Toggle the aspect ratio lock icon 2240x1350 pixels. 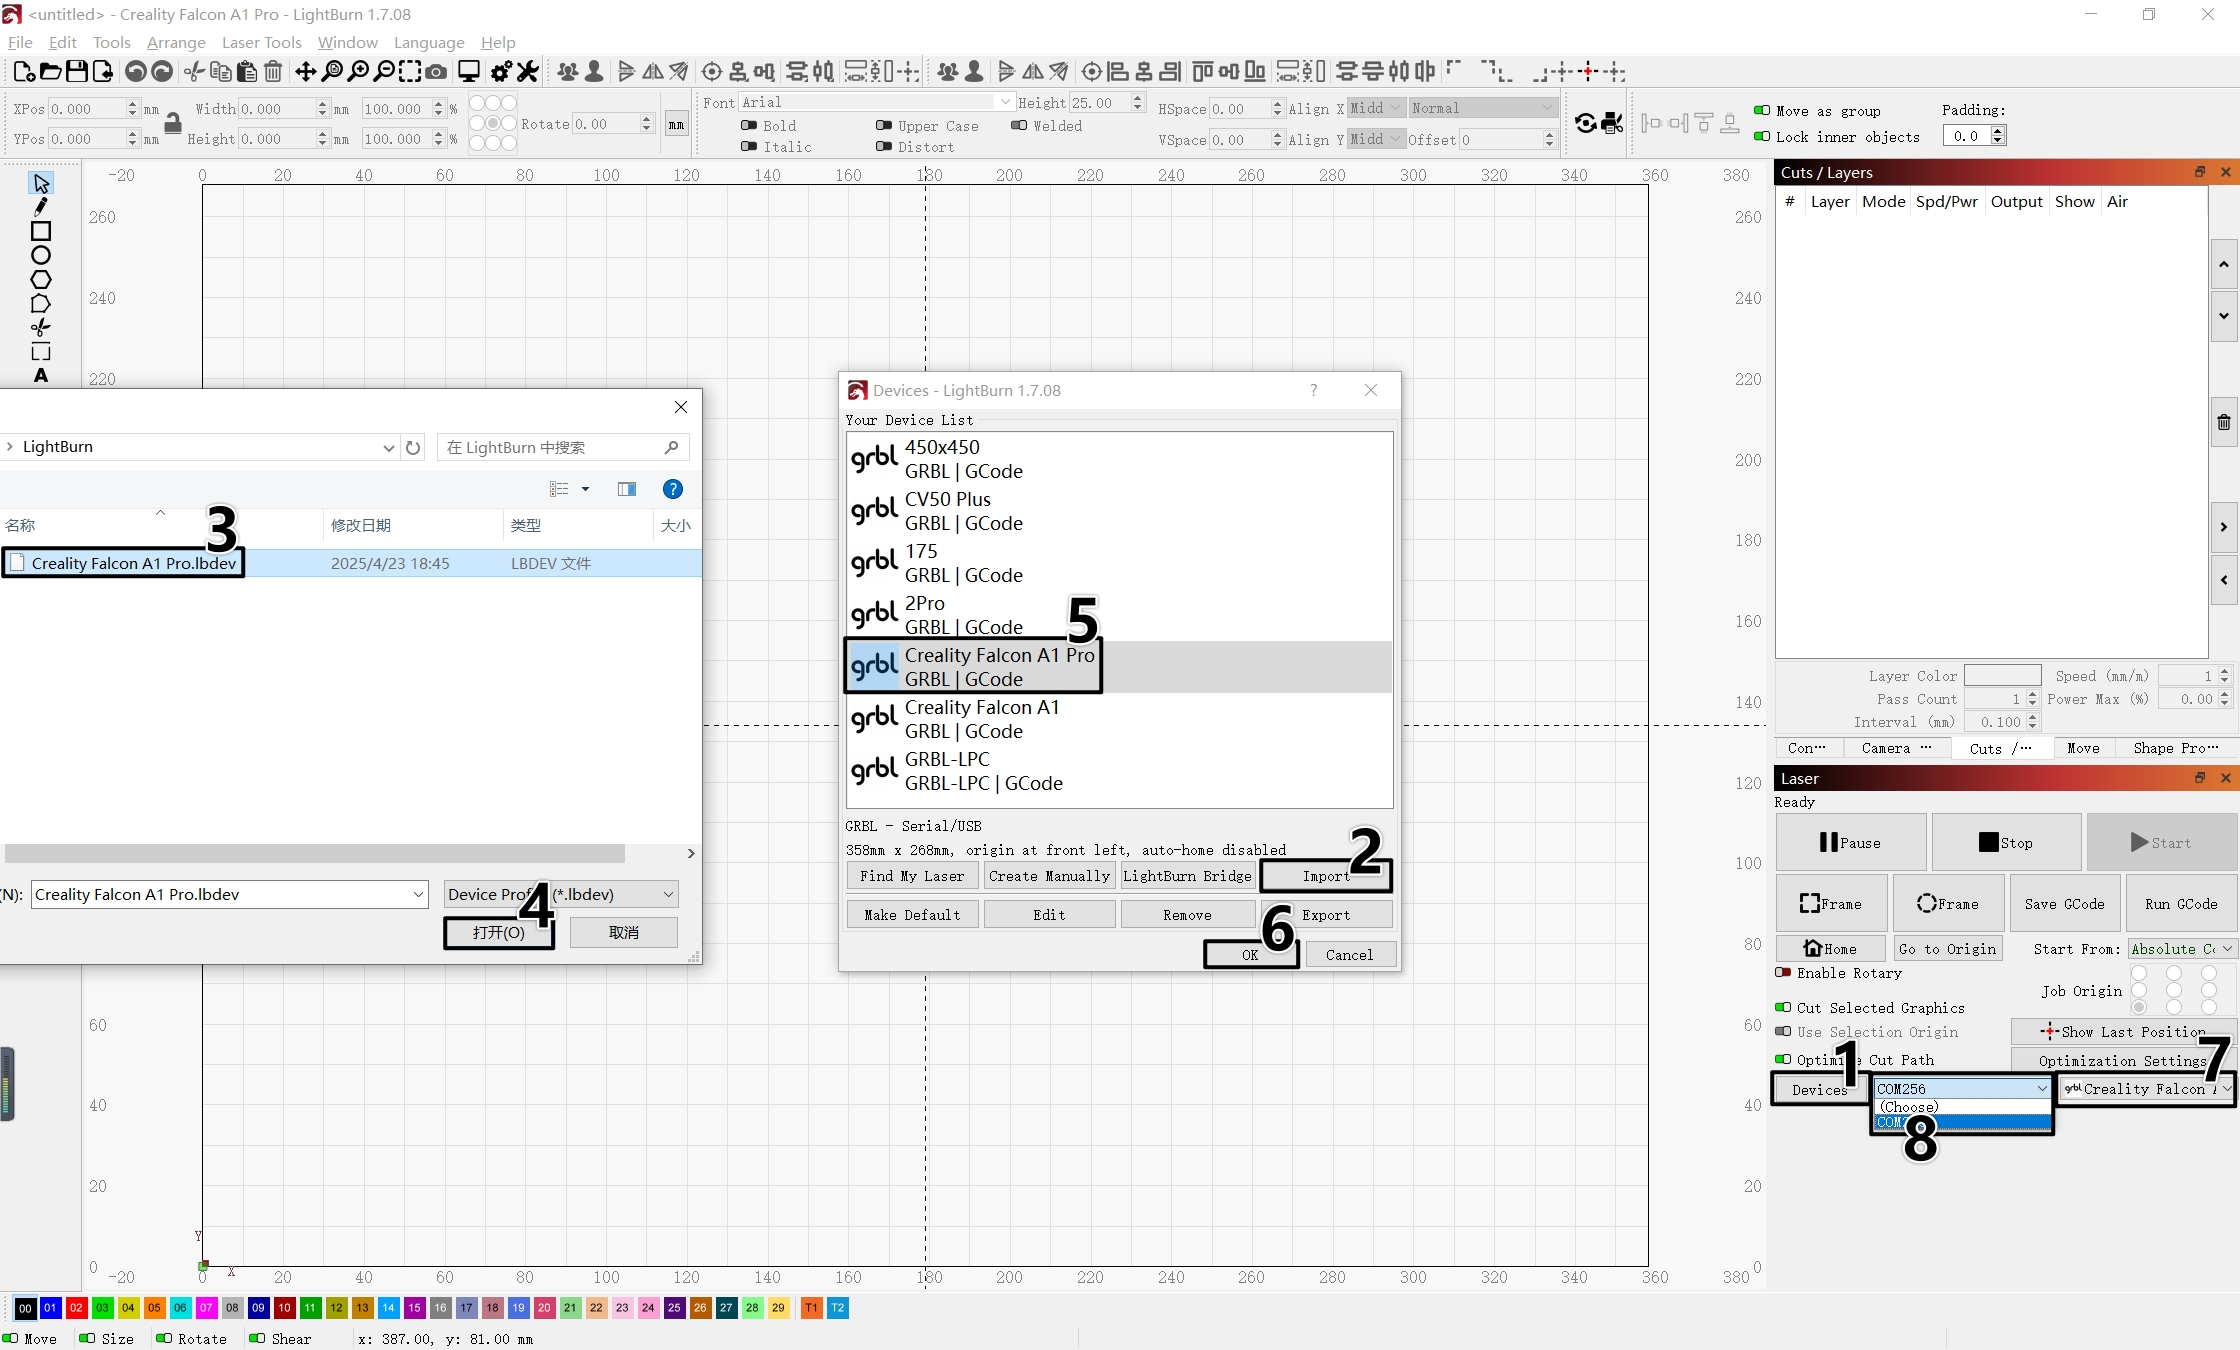pos(173,123)
